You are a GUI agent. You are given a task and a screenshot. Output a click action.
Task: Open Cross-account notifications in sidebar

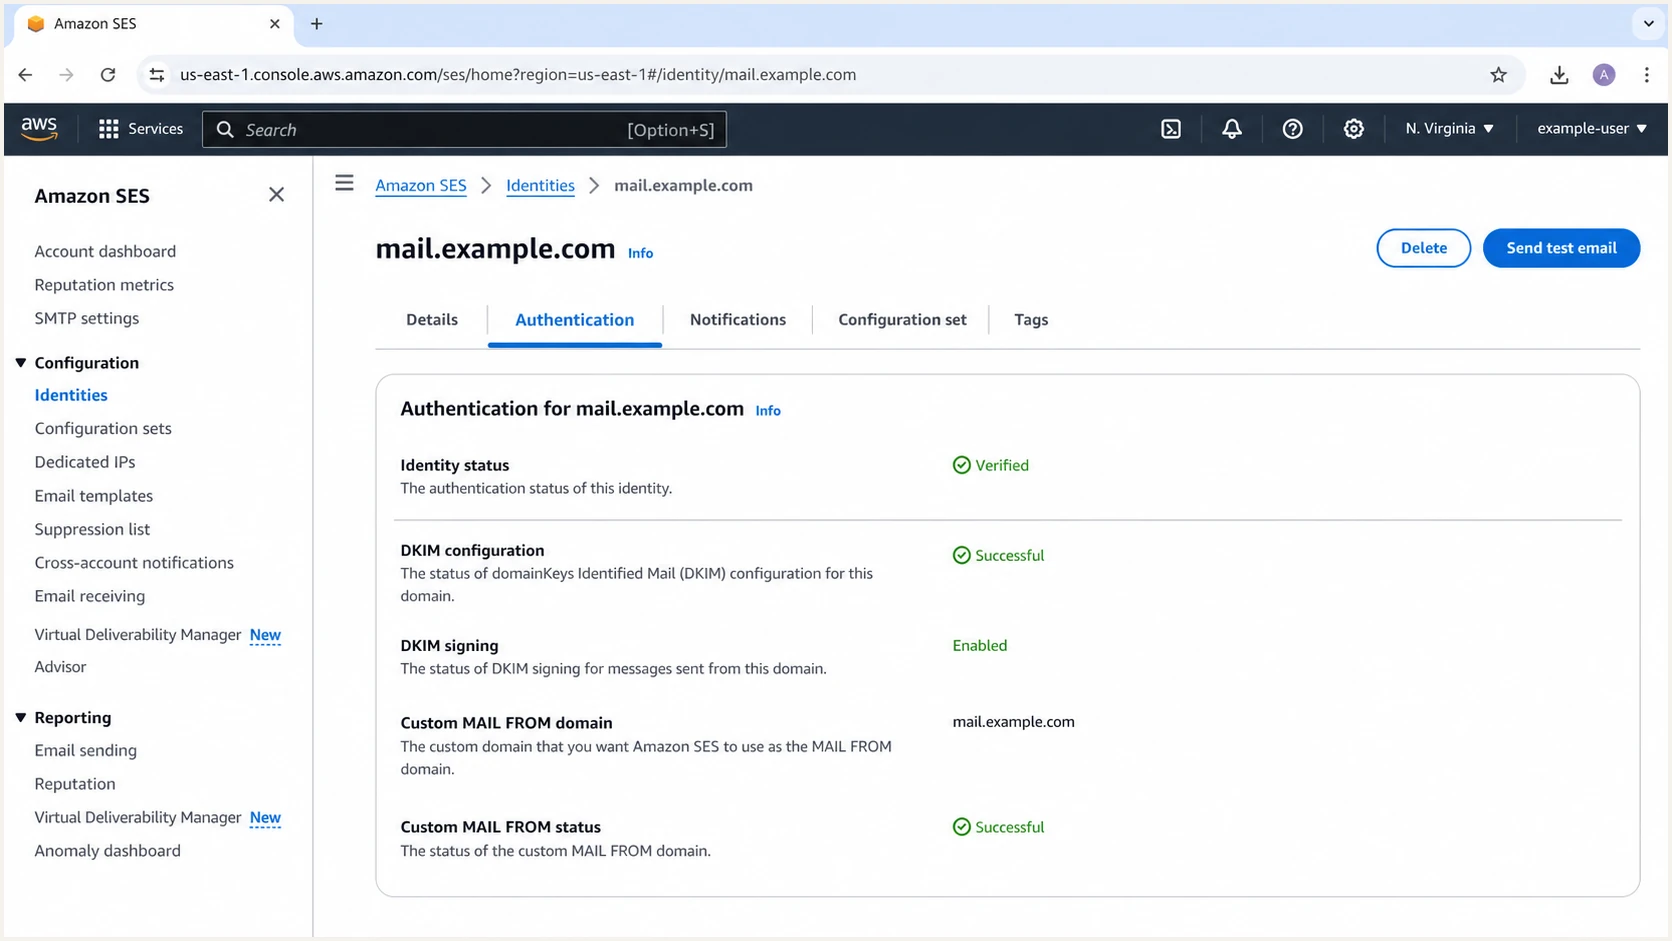[x=134, y=563]
